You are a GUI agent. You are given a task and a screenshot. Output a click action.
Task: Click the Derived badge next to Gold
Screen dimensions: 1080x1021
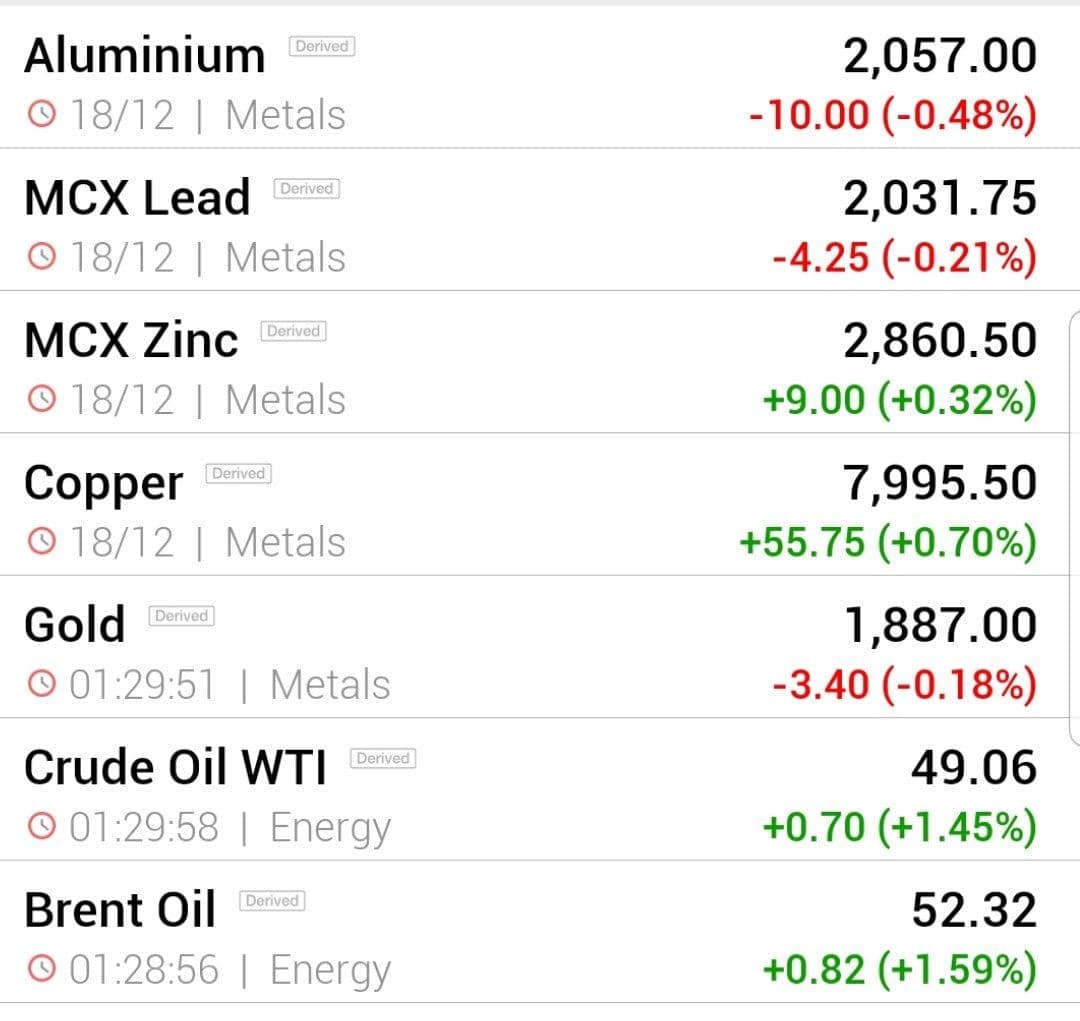181,616
